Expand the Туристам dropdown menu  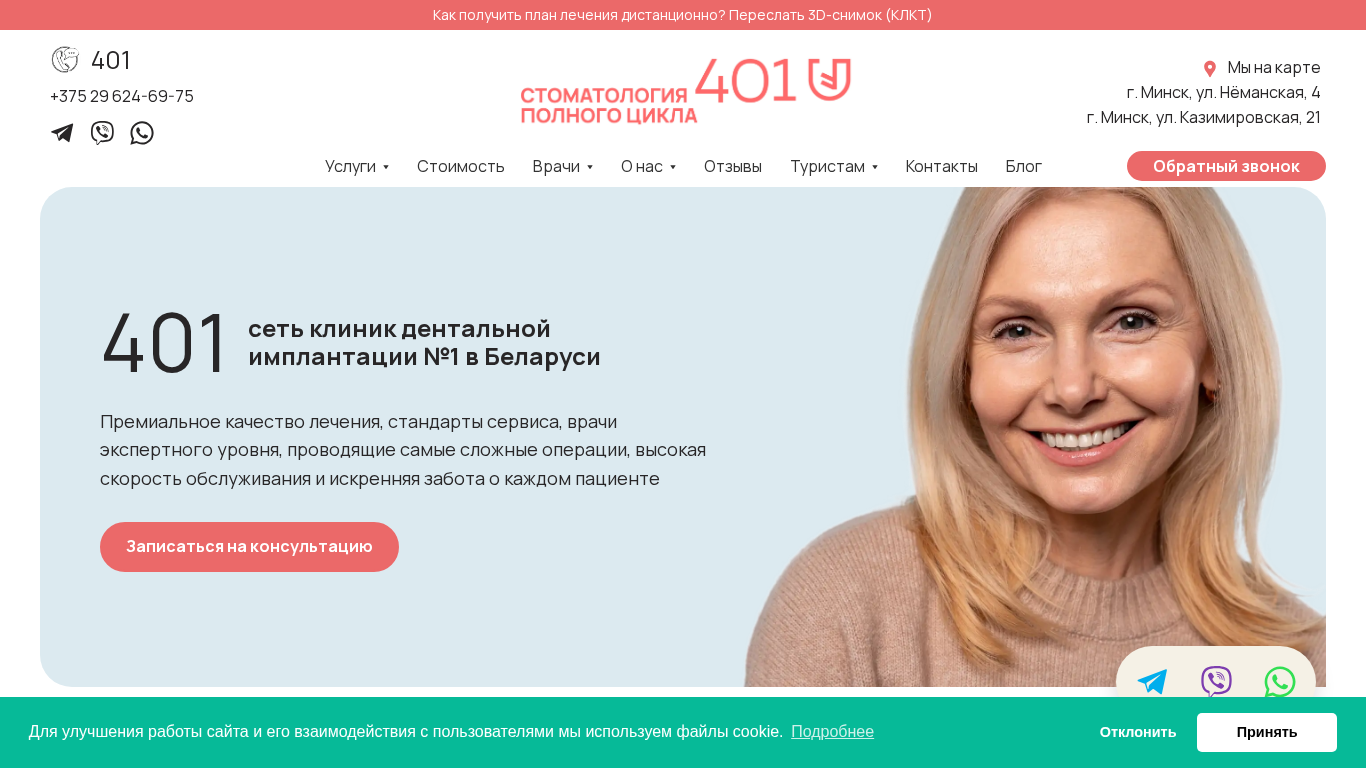(x=834, y=166)
